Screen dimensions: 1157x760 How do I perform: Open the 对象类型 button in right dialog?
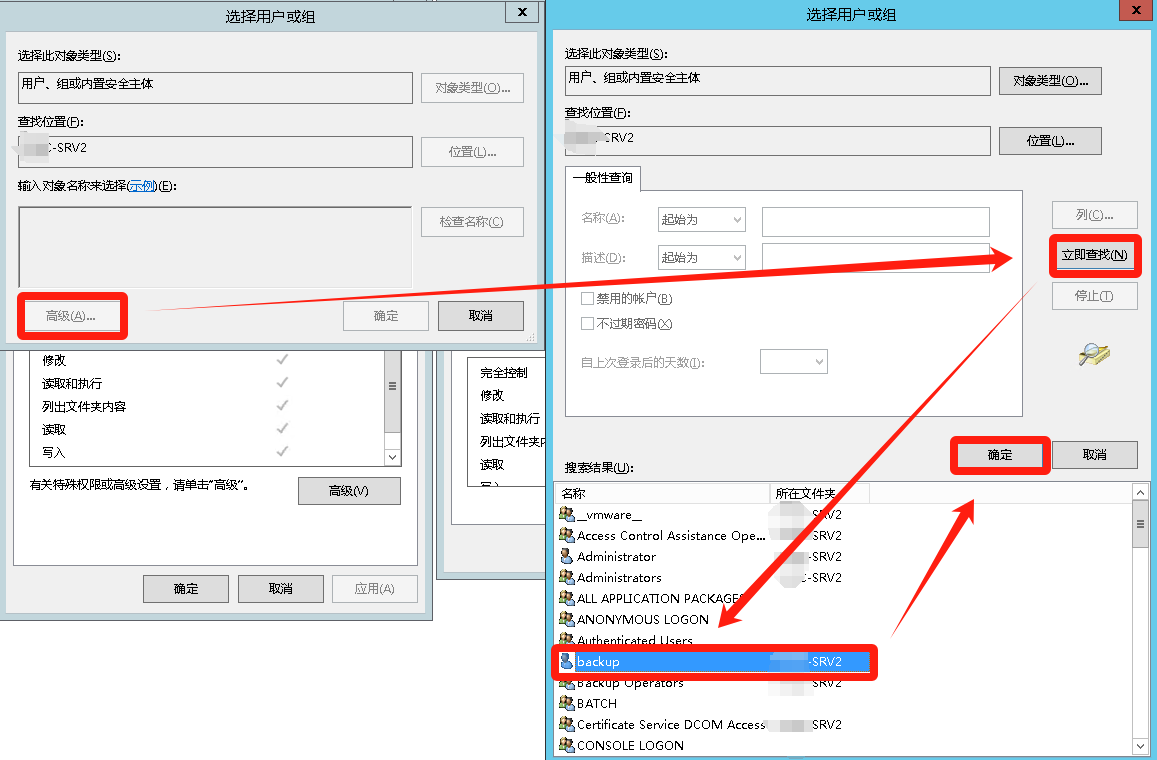[1049, 81]
